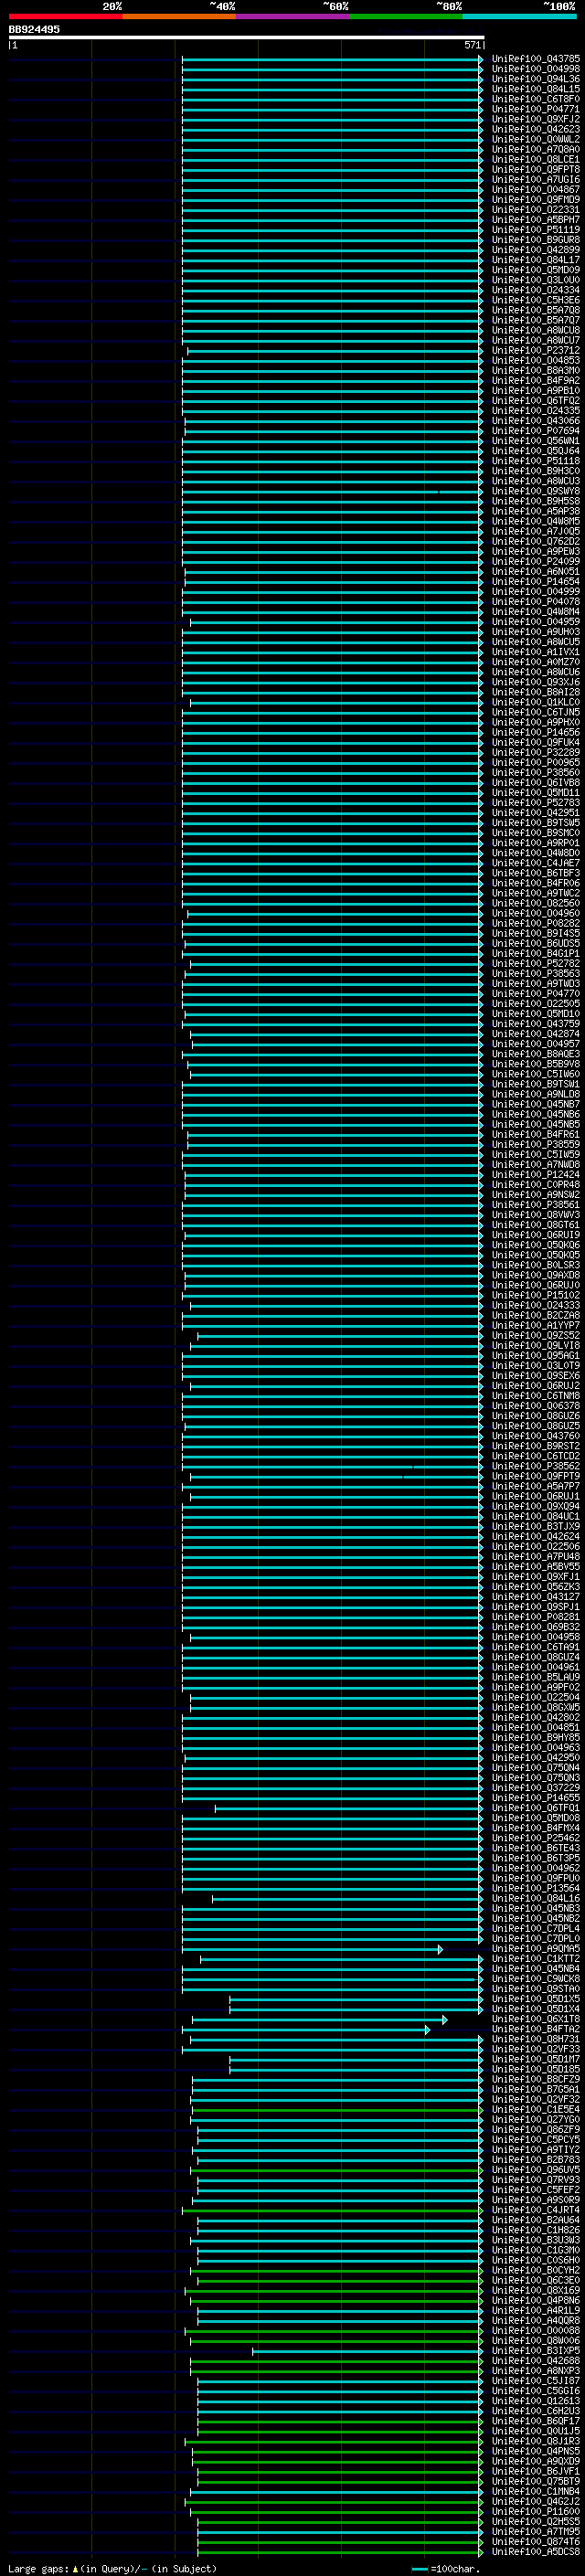Click the arrowhead ending UniRef100_B4FT42's alignment bar
This screenshot has height=2576, width=585.
(428, 2029)
